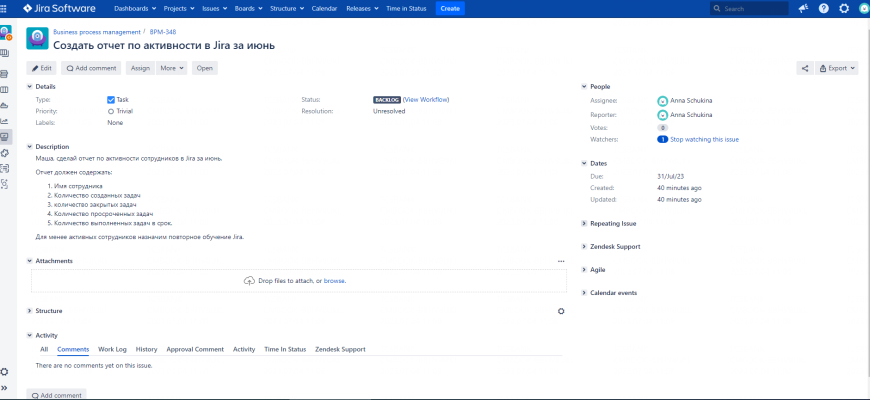
Task: Click the feedback megaphone icon
Action: tap(803, 8)
